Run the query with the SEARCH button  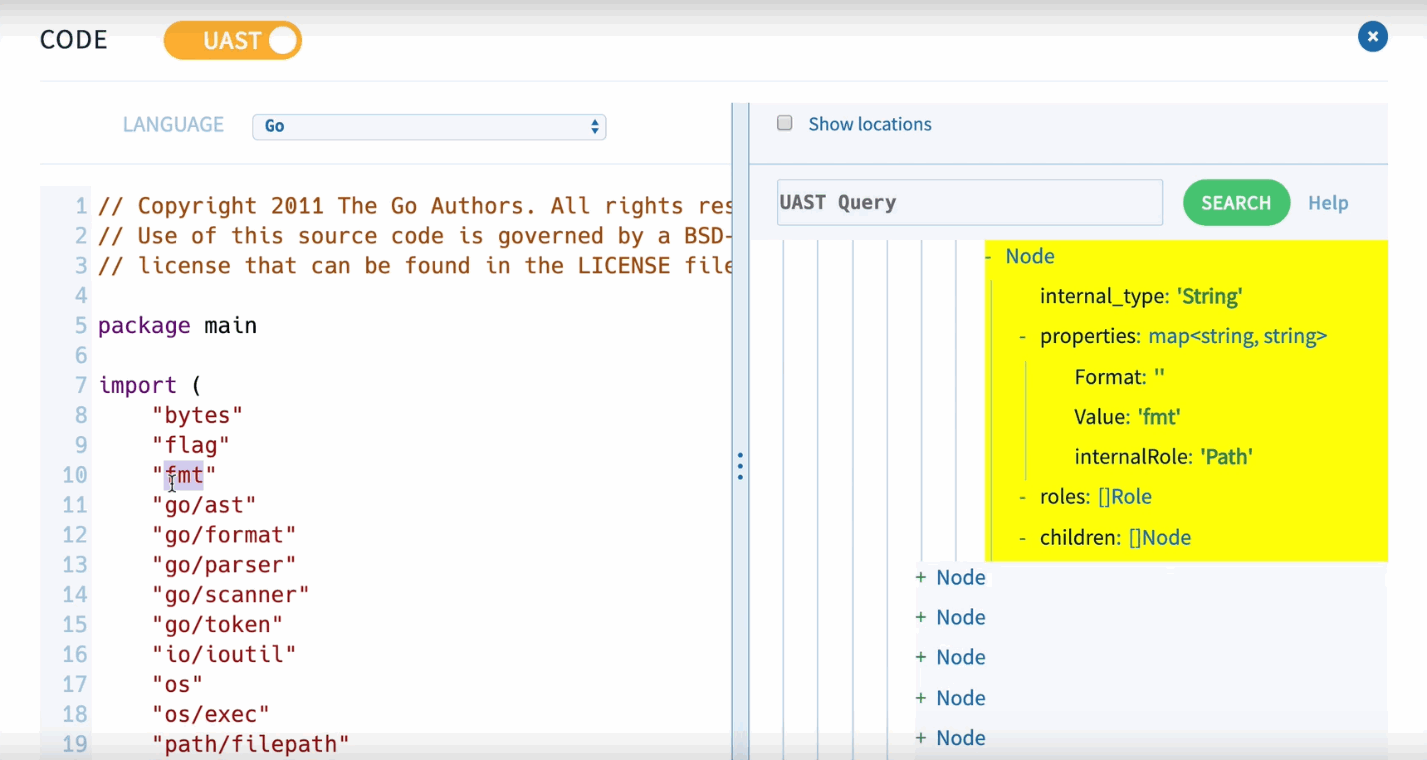pos(1236,202)
